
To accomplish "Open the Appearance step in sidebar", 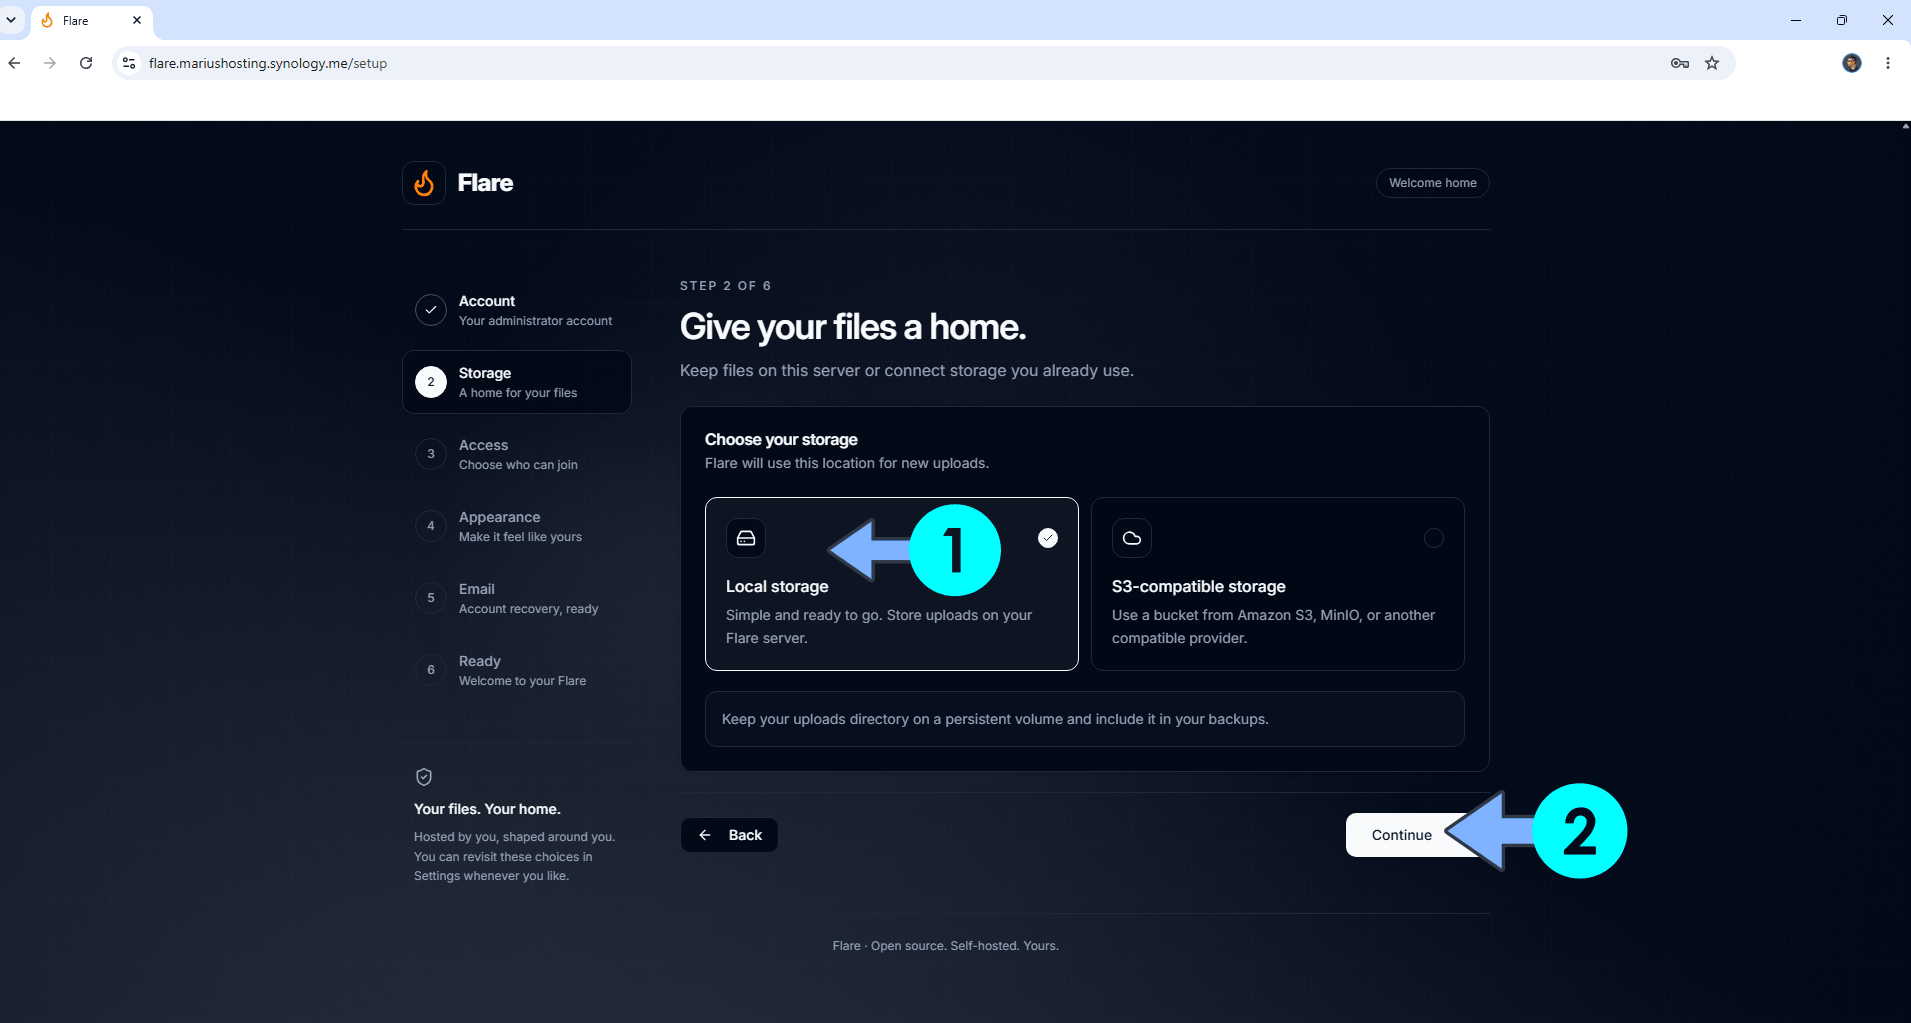I will point(517,526).
